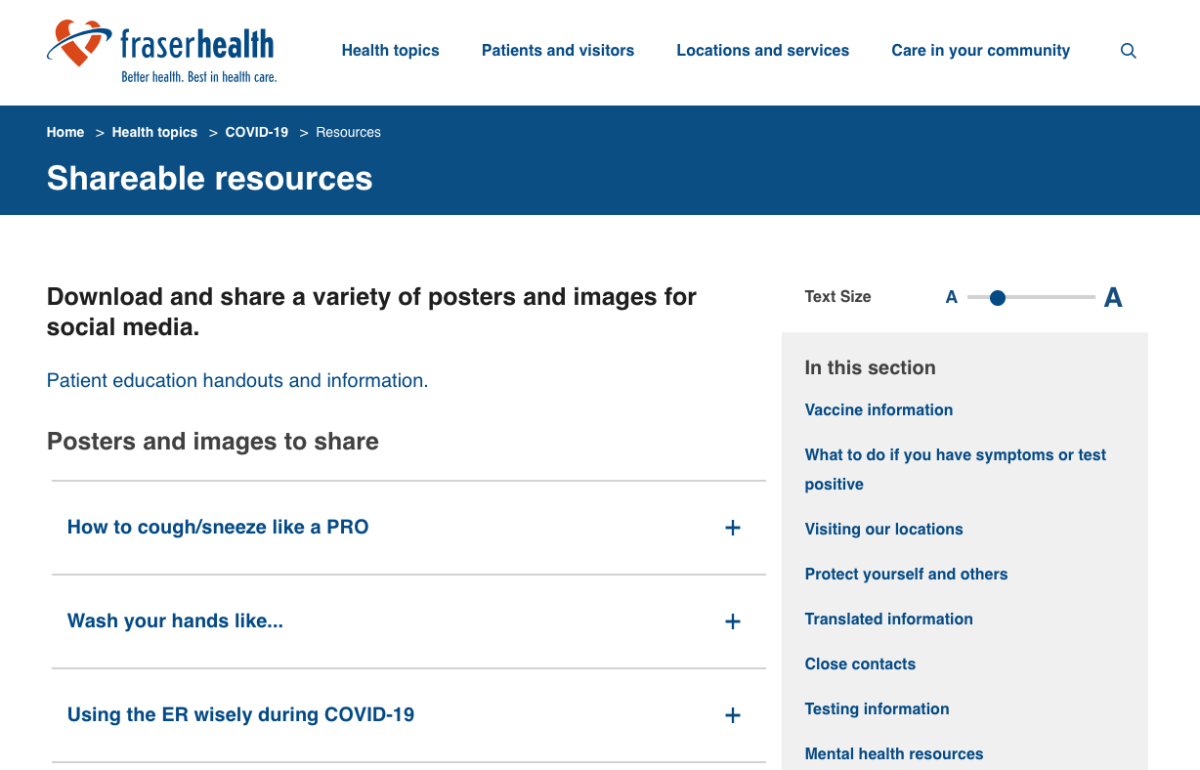The height and width of the screenshot is (770, 1200).
Task: Go to Vaccine information page
Action: click(x=878, y=410)
